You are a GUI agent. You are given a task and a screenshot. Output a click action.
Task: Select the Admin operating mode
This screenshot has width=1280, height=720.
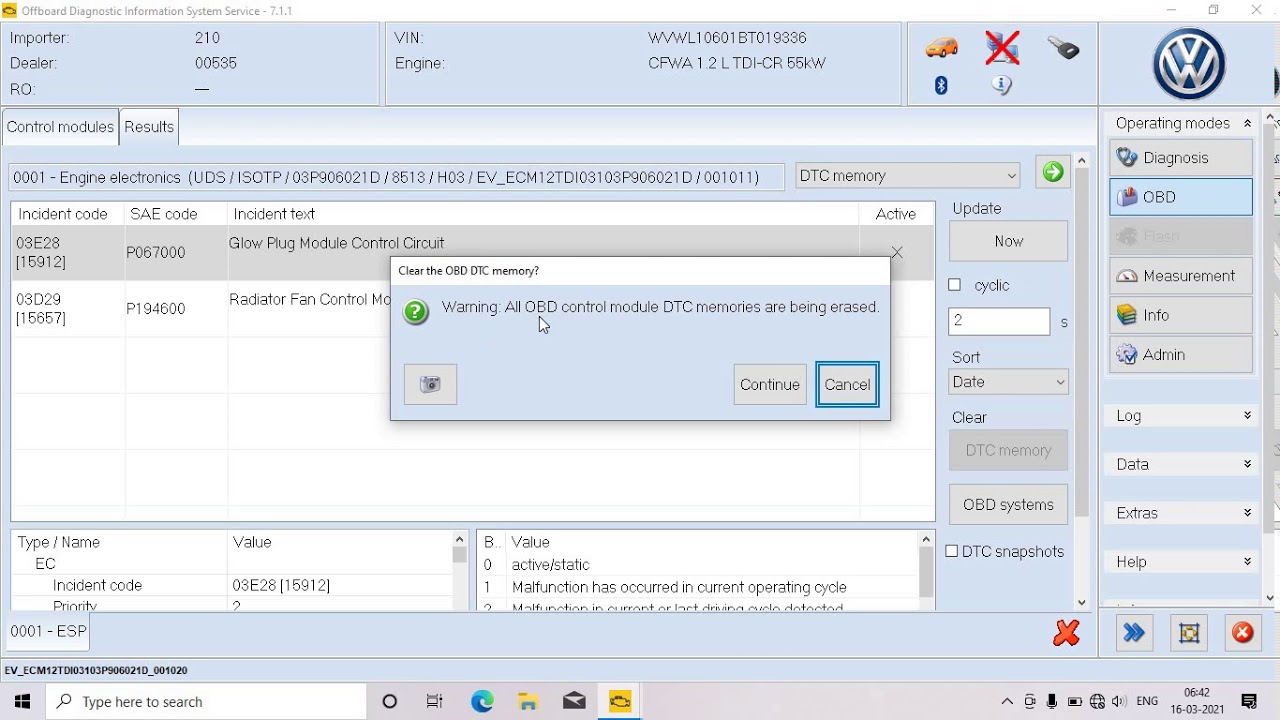click(x=1180, y=355)
